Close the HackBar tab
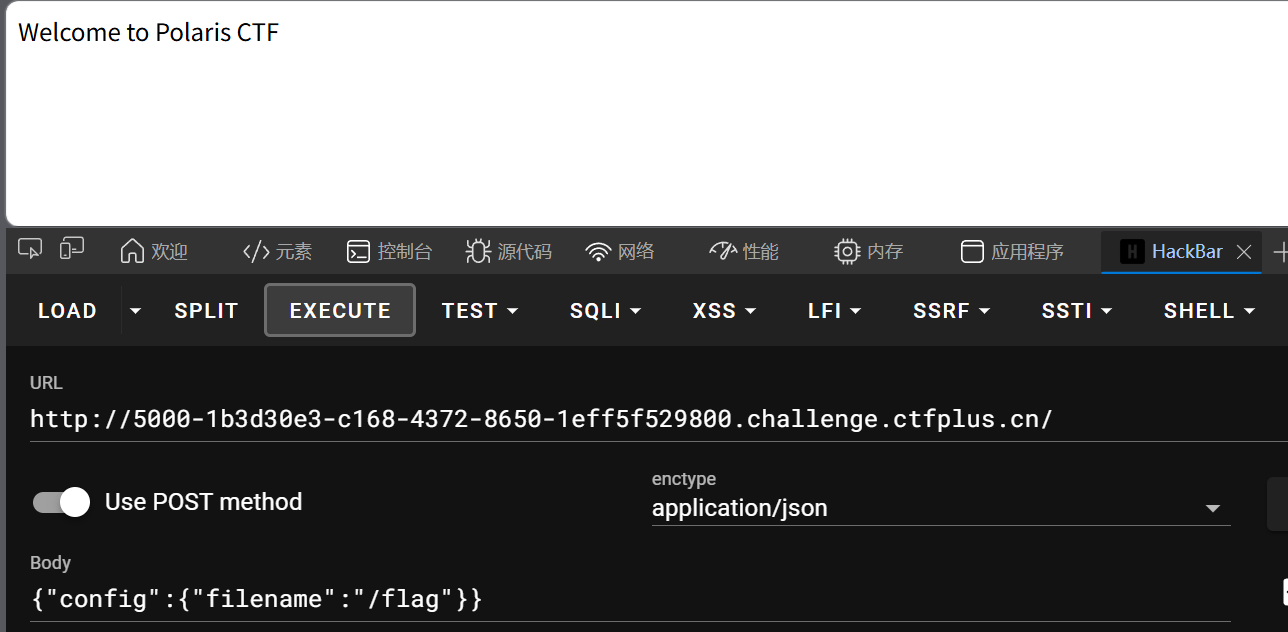Screen dimensions: 1288x632 [1244, 252]
